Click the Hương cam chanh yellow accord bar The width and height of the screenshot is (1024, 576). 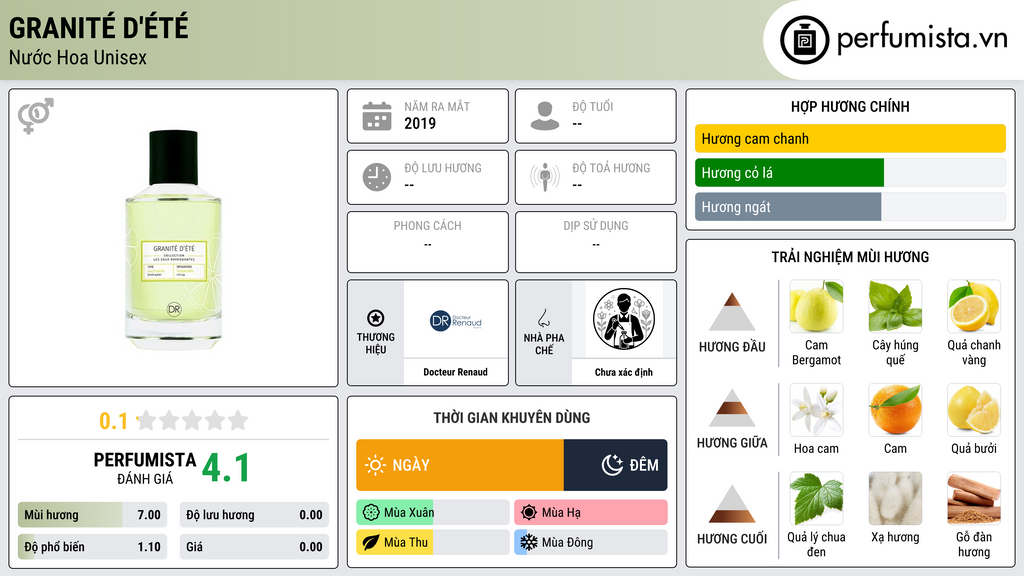850,138
